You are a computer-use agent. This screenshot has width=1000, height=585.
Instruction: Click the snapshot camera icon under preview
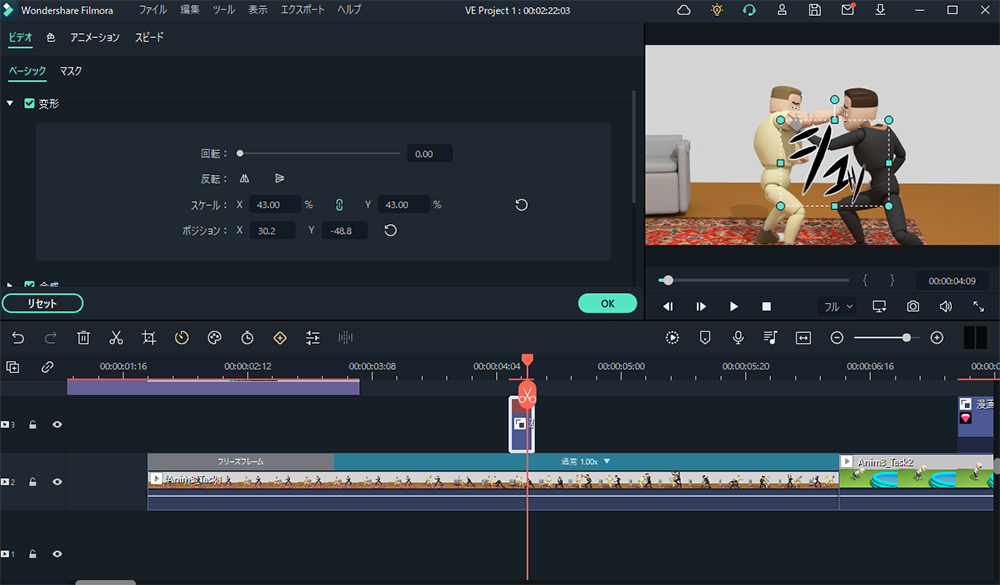(913, 306)
